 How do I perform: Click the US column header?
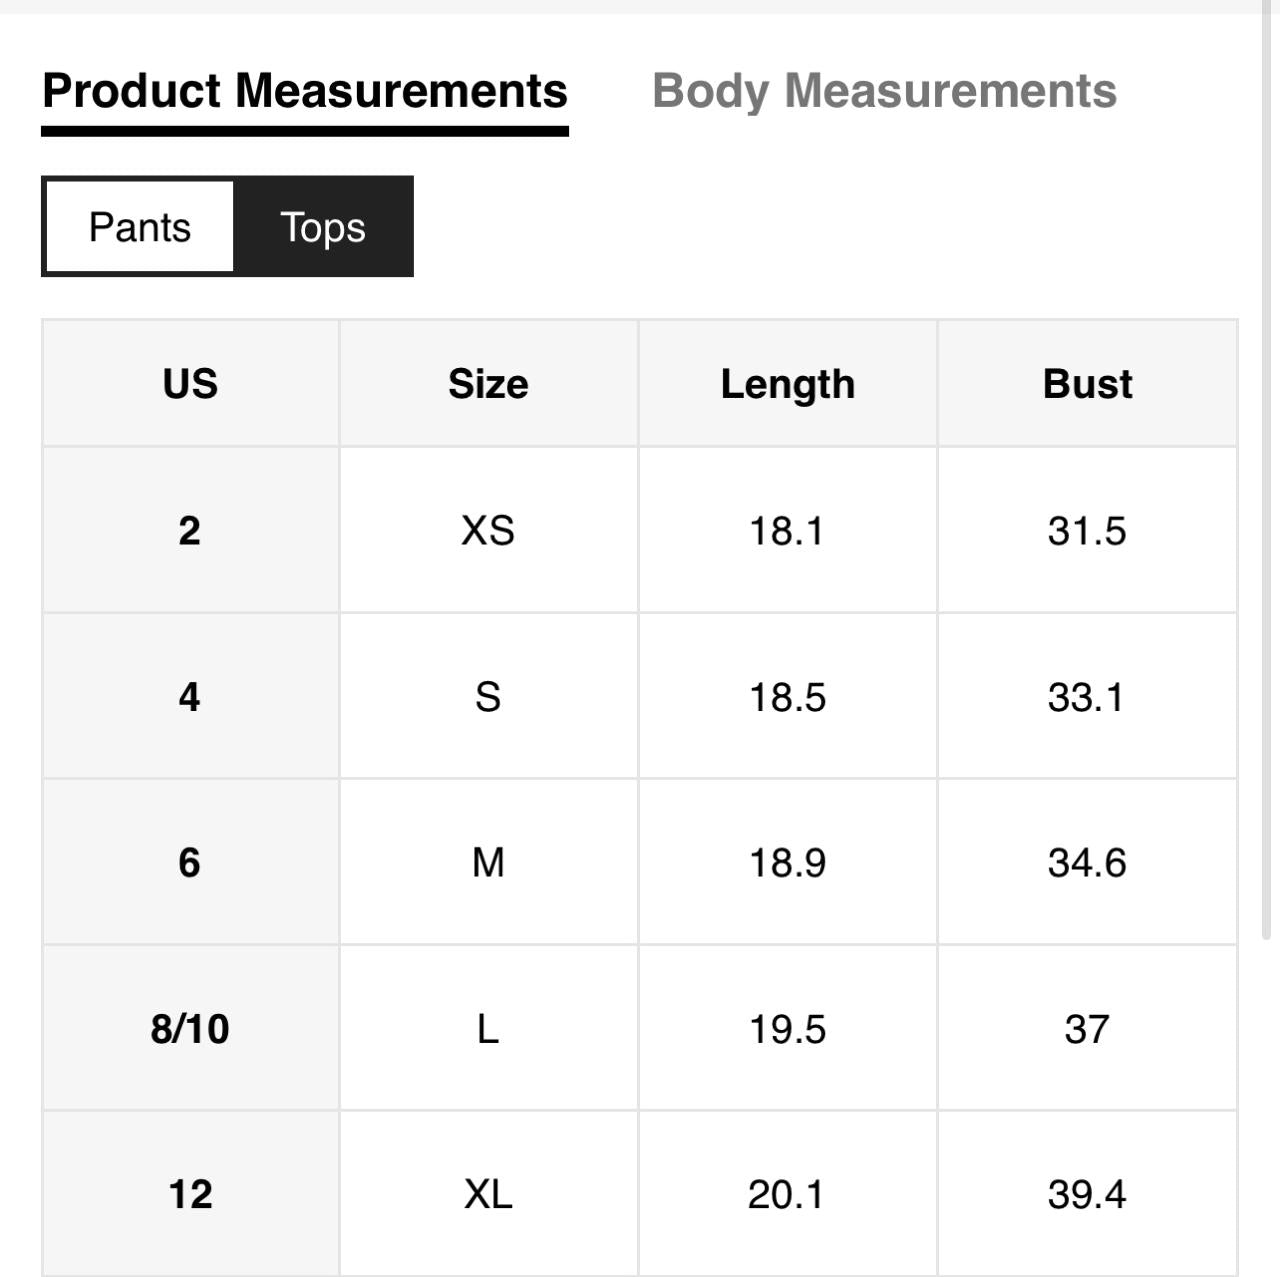(190, 384)
